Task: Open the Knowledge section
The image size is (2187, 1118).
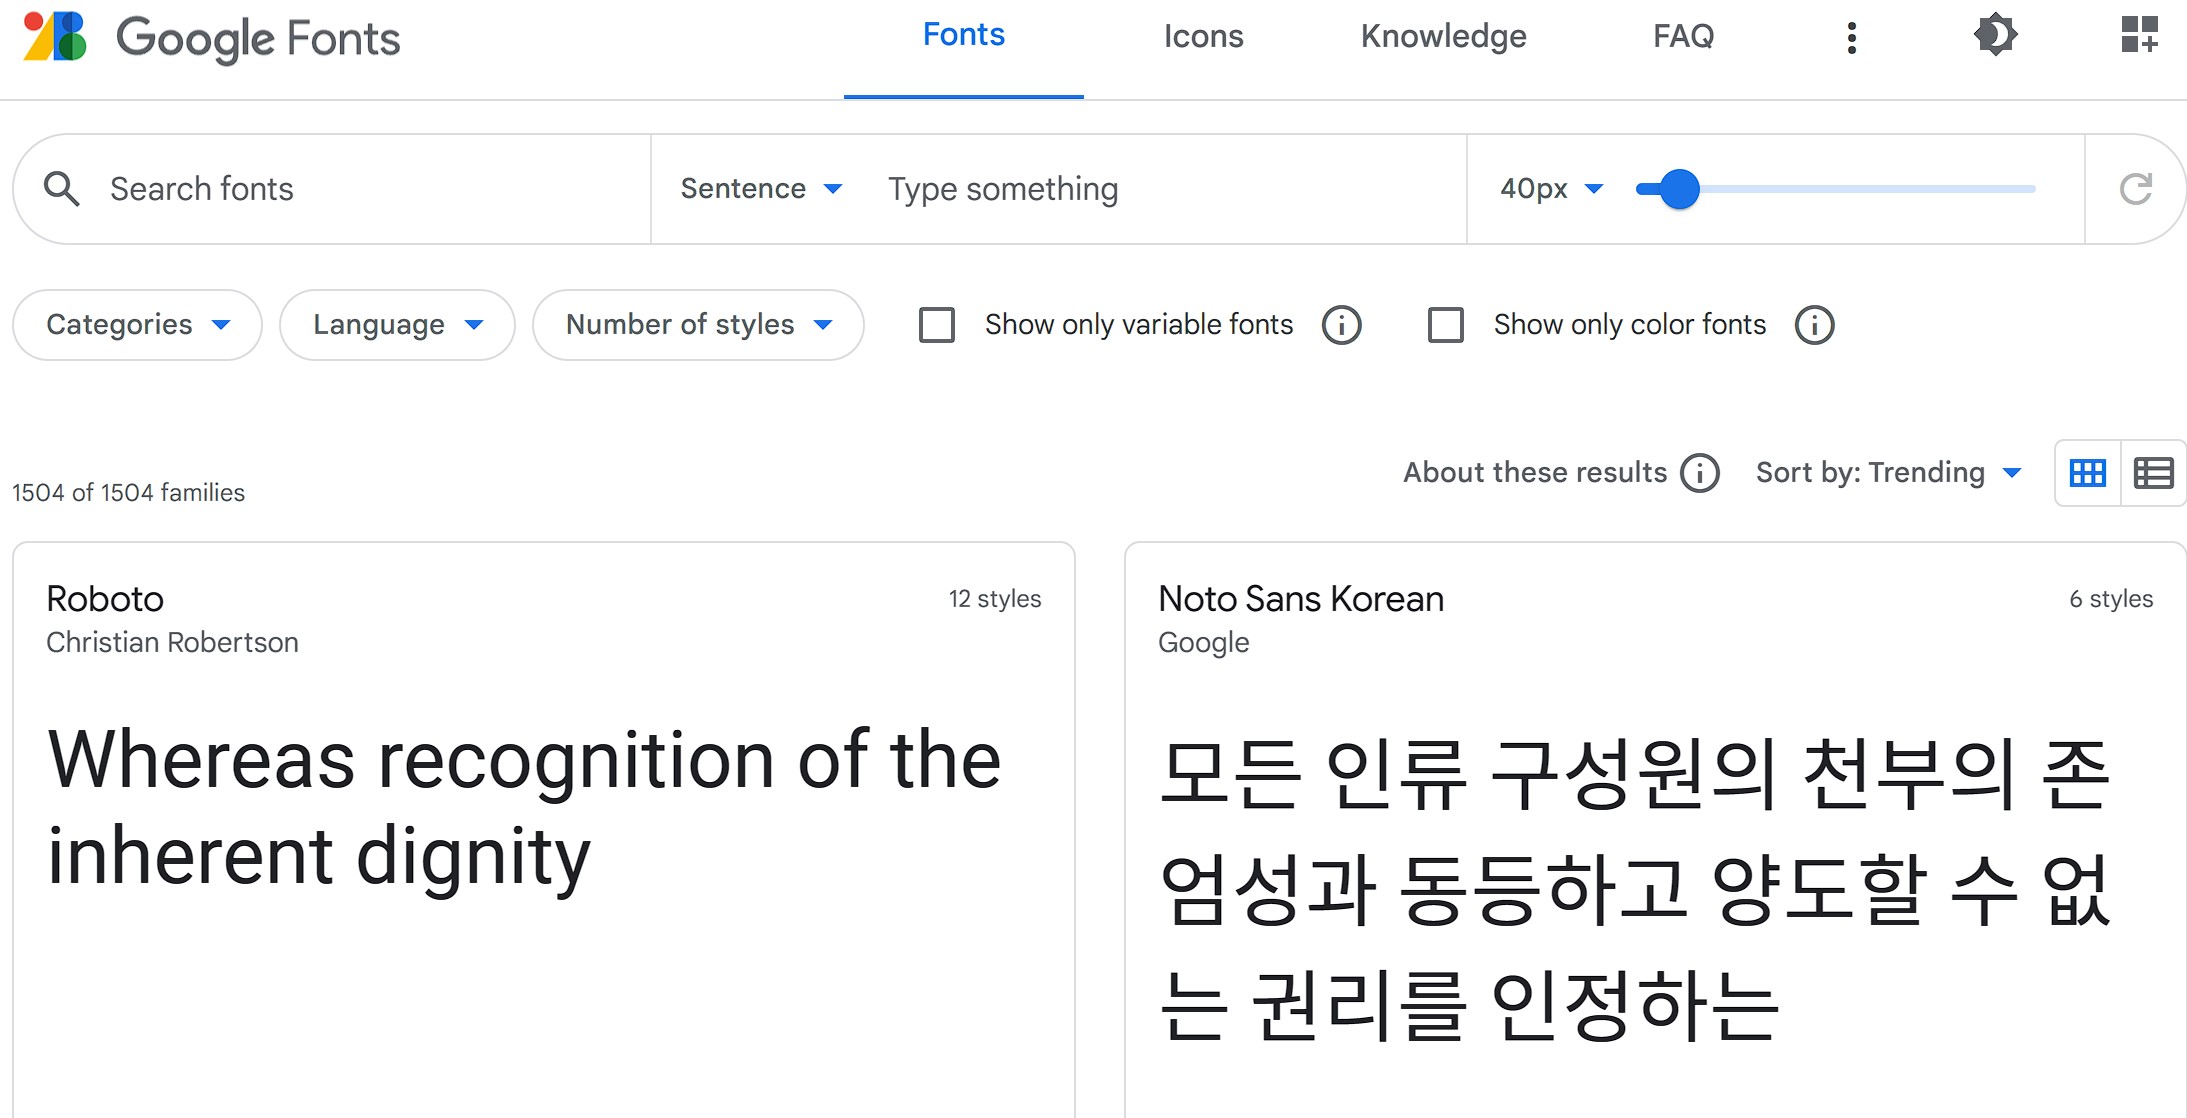Action: (1442, 36)
